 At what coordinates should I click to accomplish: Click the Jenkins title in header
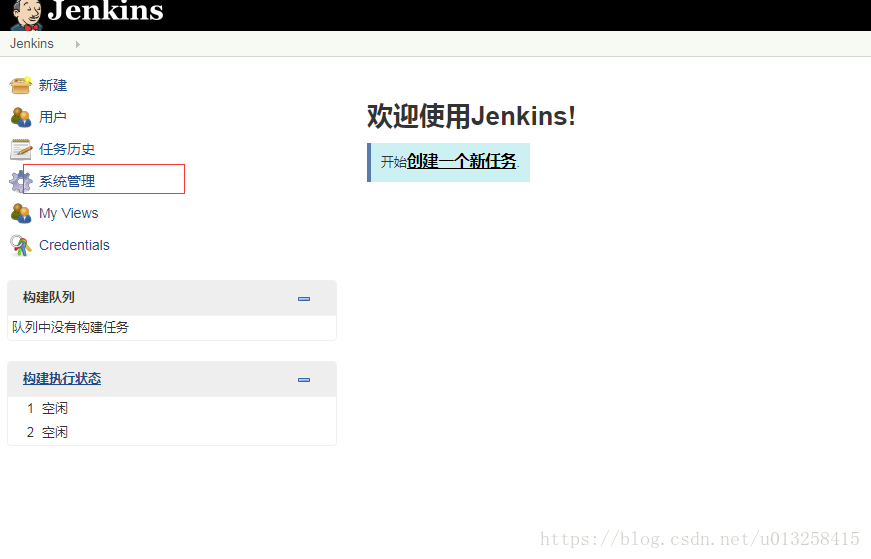(x=105, y=11)
